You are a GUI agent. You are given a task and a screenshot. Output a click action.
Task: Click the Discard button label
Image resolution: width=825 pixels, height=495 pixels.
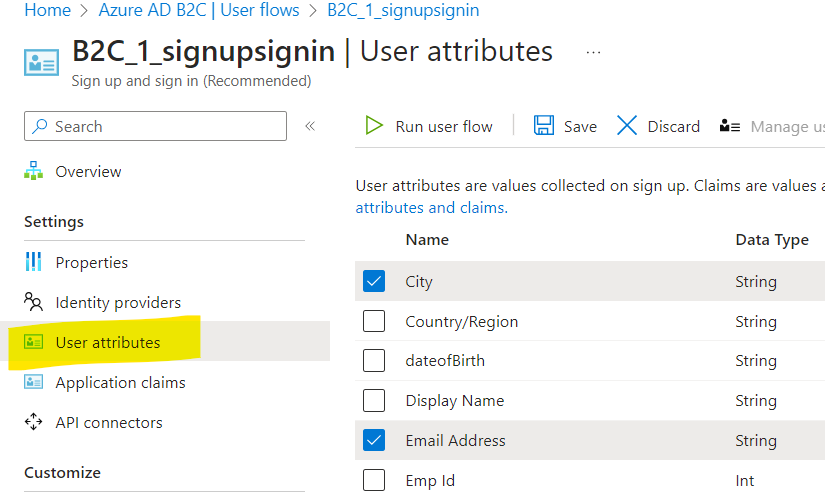(x=673, y=127)
